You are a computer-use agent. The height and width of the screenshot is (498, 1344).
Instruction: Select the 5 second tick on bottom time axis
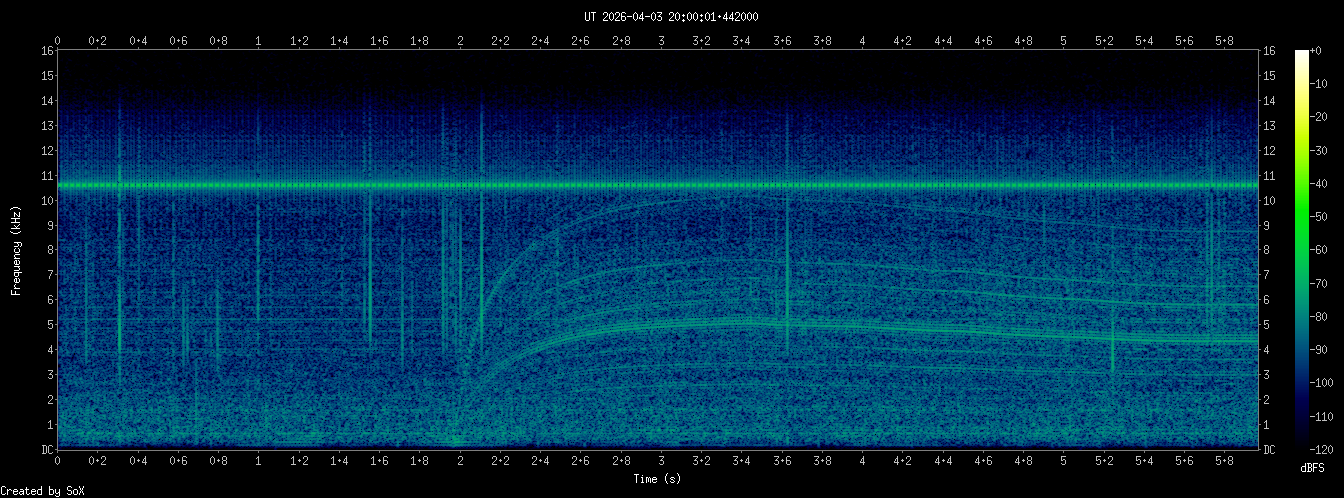[x=1064, y=463]
